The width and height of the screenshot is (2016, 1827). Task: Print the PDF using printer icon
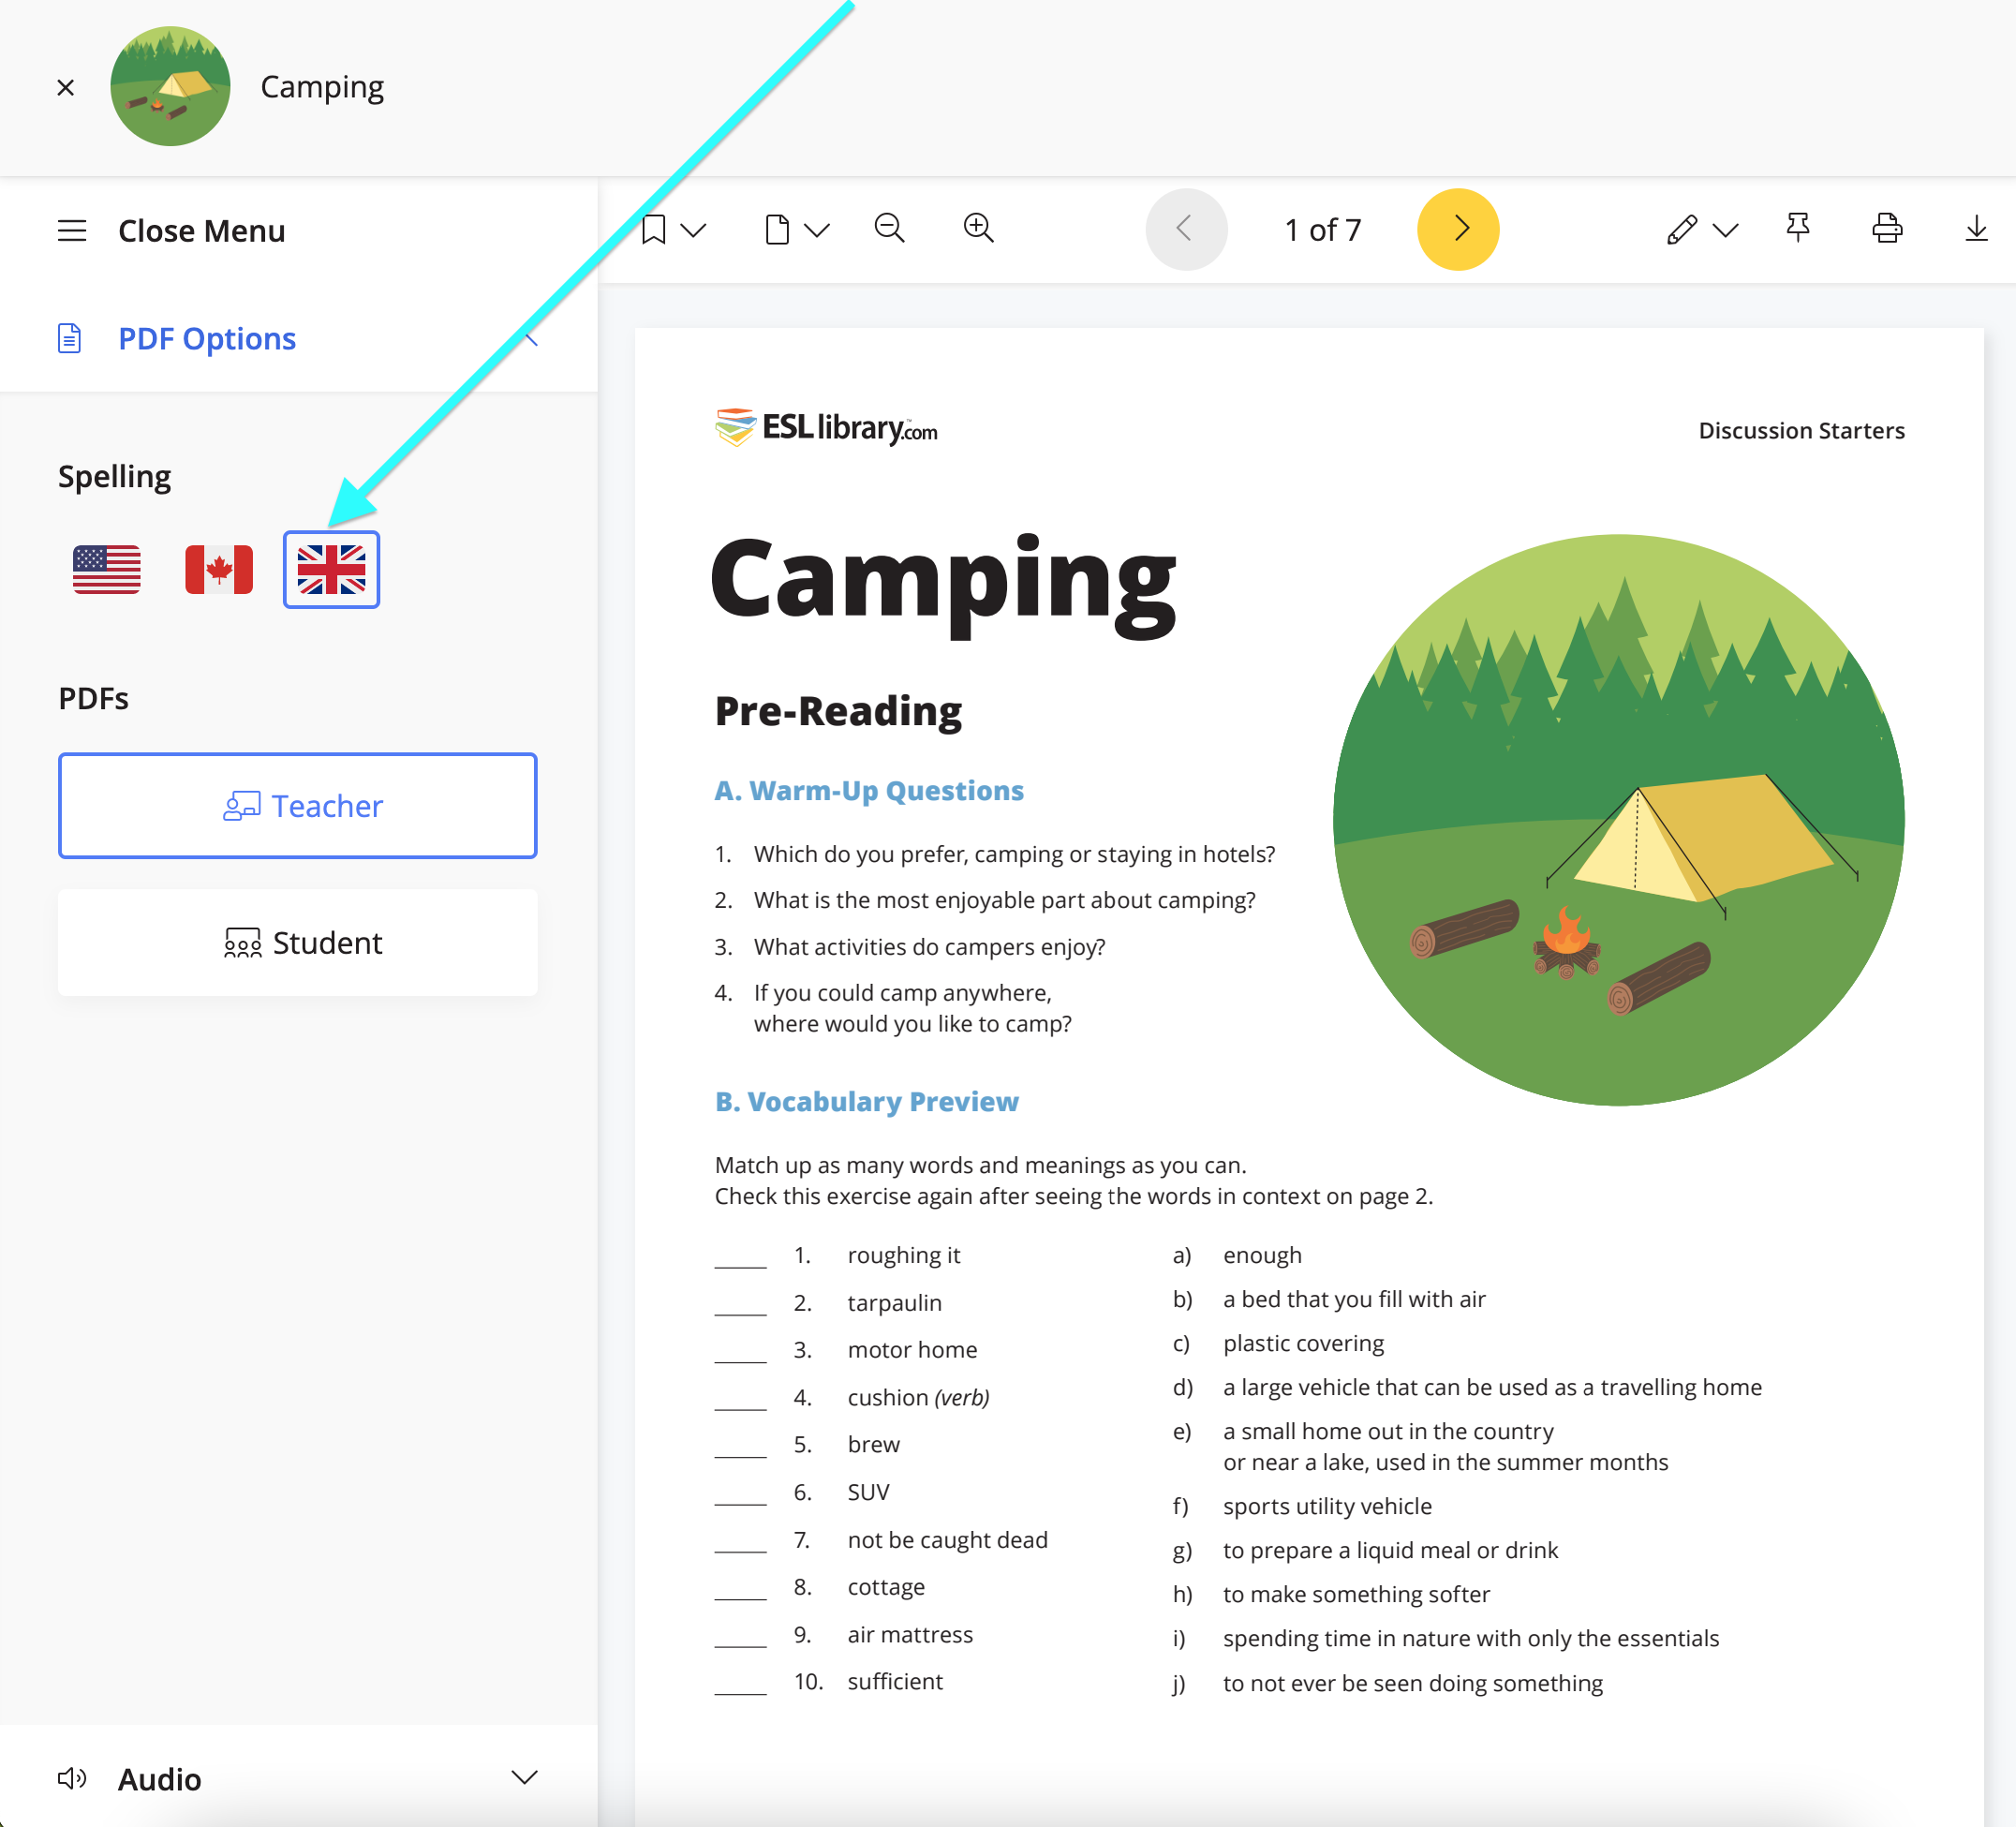point(1886,229)
